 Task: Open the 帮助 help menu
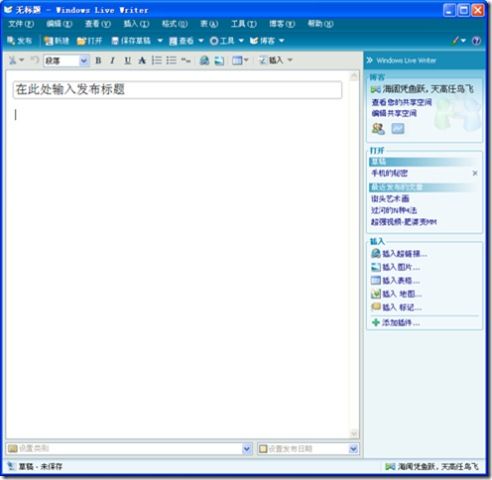tap(320, 24)
